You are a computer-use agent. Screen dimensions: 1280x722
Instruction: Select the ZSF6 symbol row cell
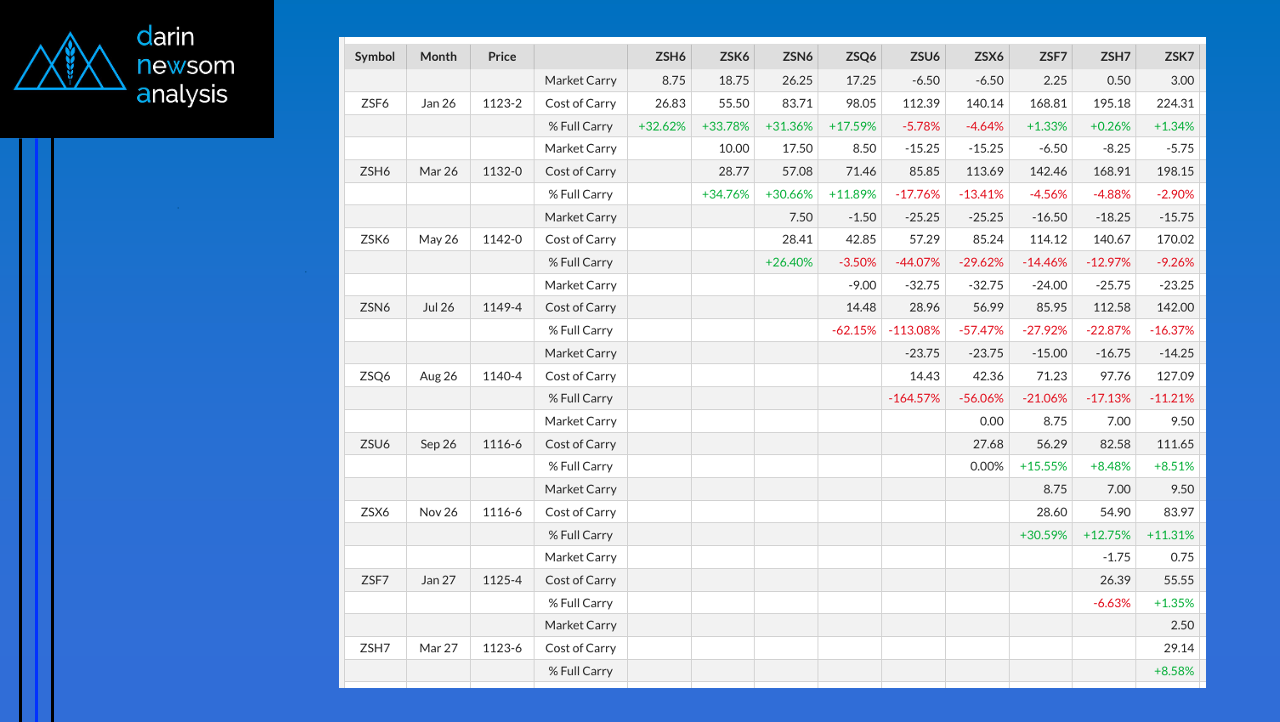pyautogui.click(x=375, y=103)
